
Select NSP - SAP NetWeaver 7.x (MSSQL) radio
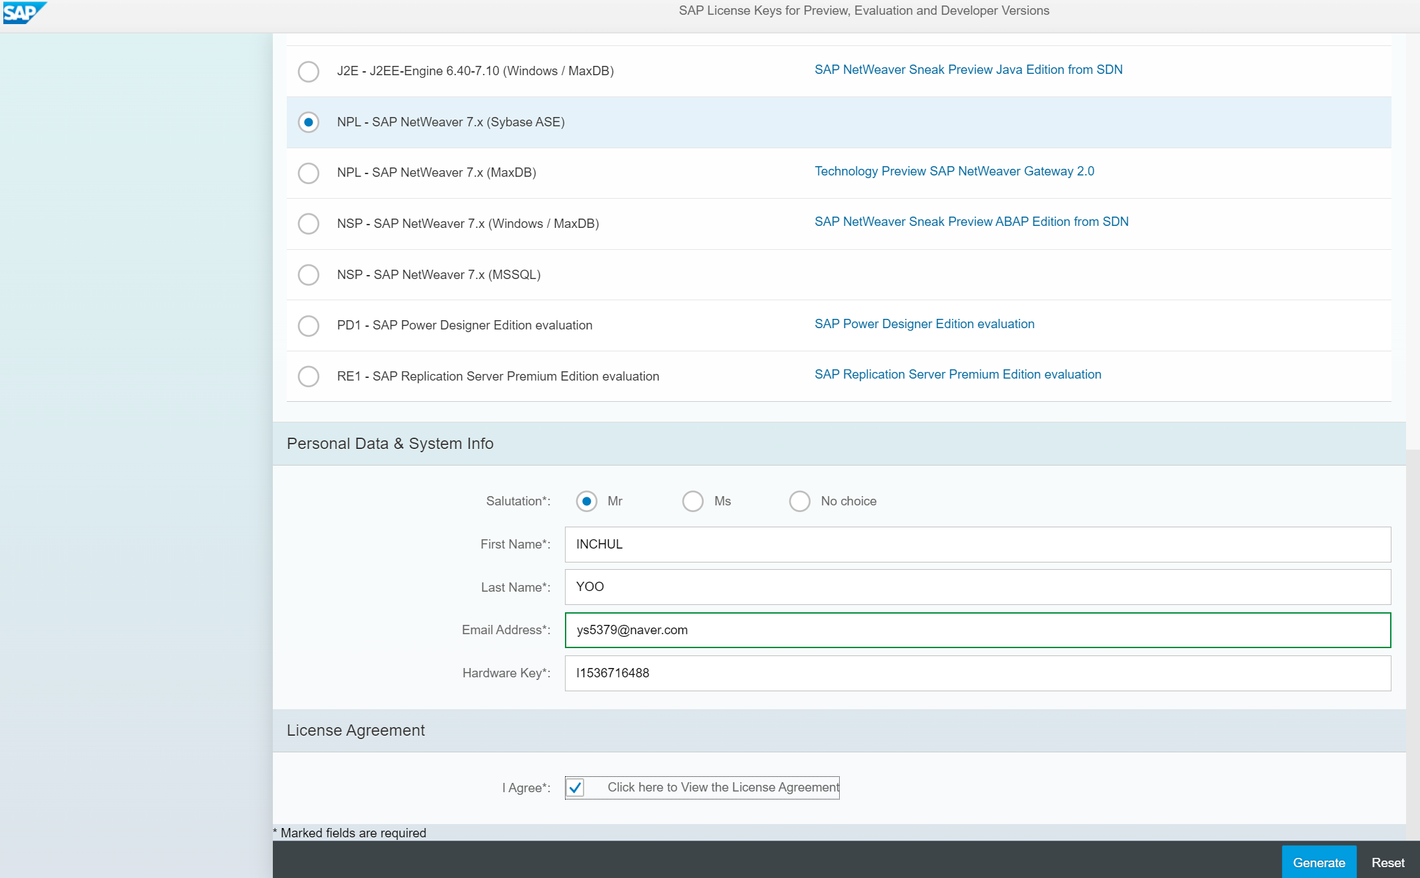tap(309, 275)
